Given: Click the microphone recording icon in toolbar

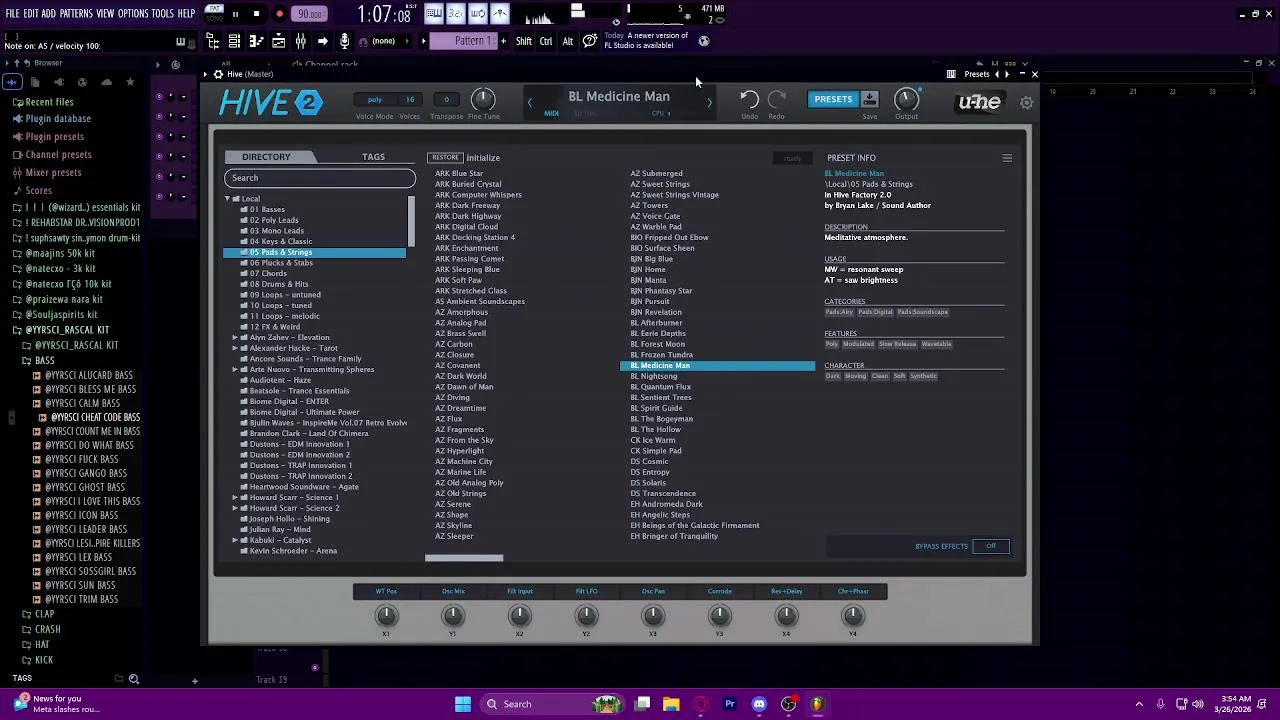Looking at the screenshot, I should pyautogui.click(x=344, y=41).
